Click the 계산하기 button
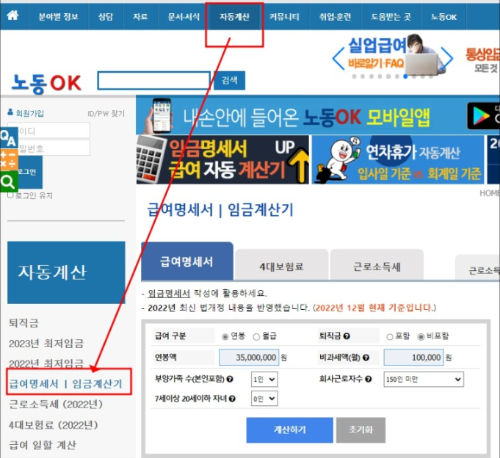 point(290,430)
